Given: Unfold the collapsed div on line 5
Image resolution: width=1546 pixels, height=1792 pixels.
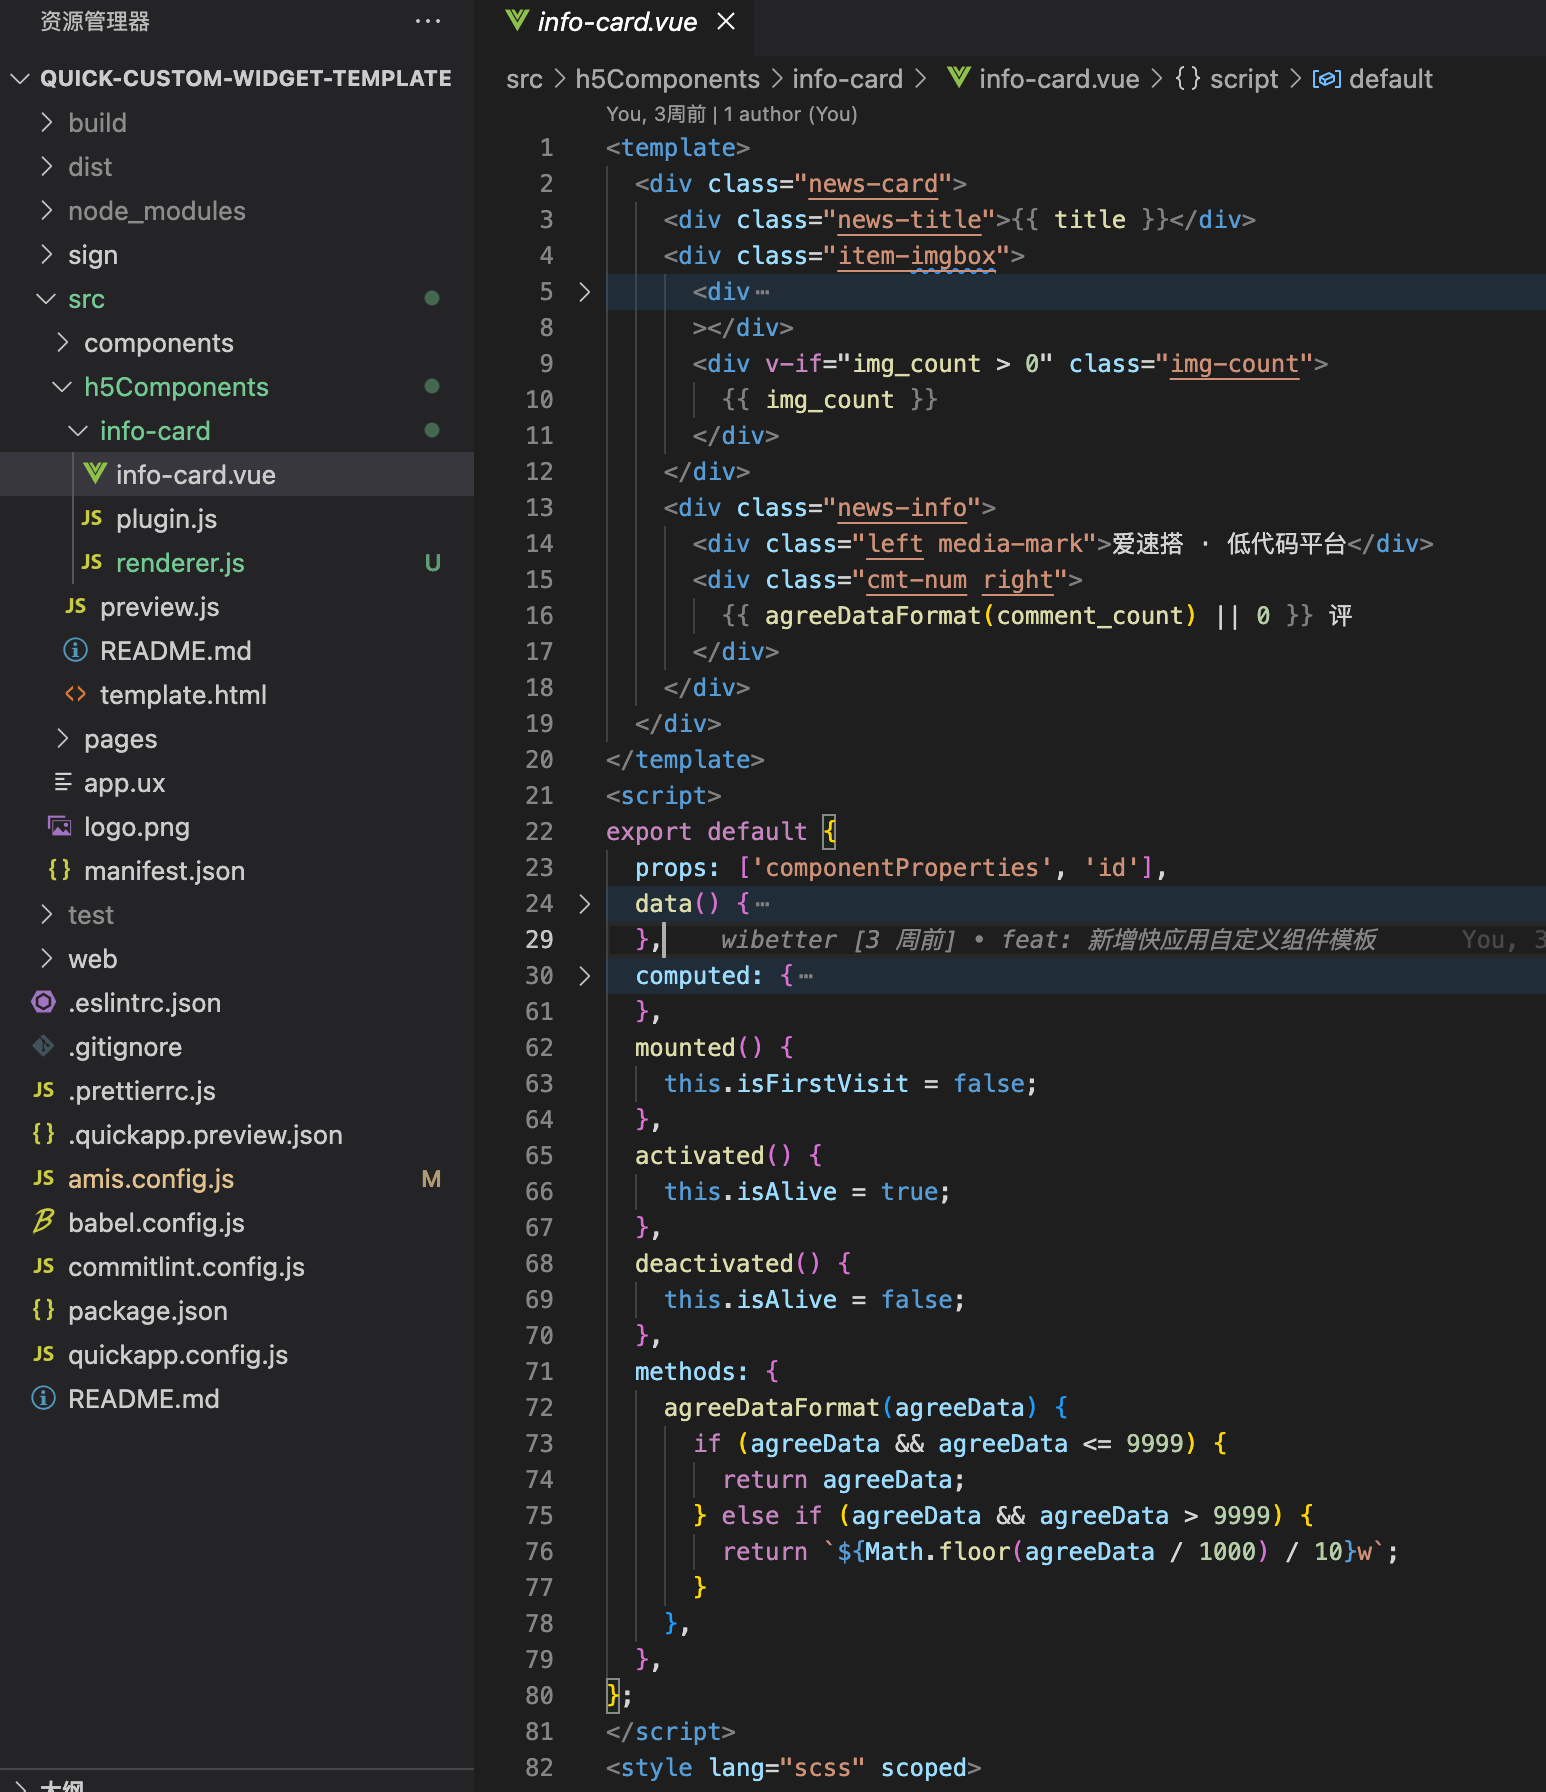Looking at the screenshot, I should [x=585, y=292].
